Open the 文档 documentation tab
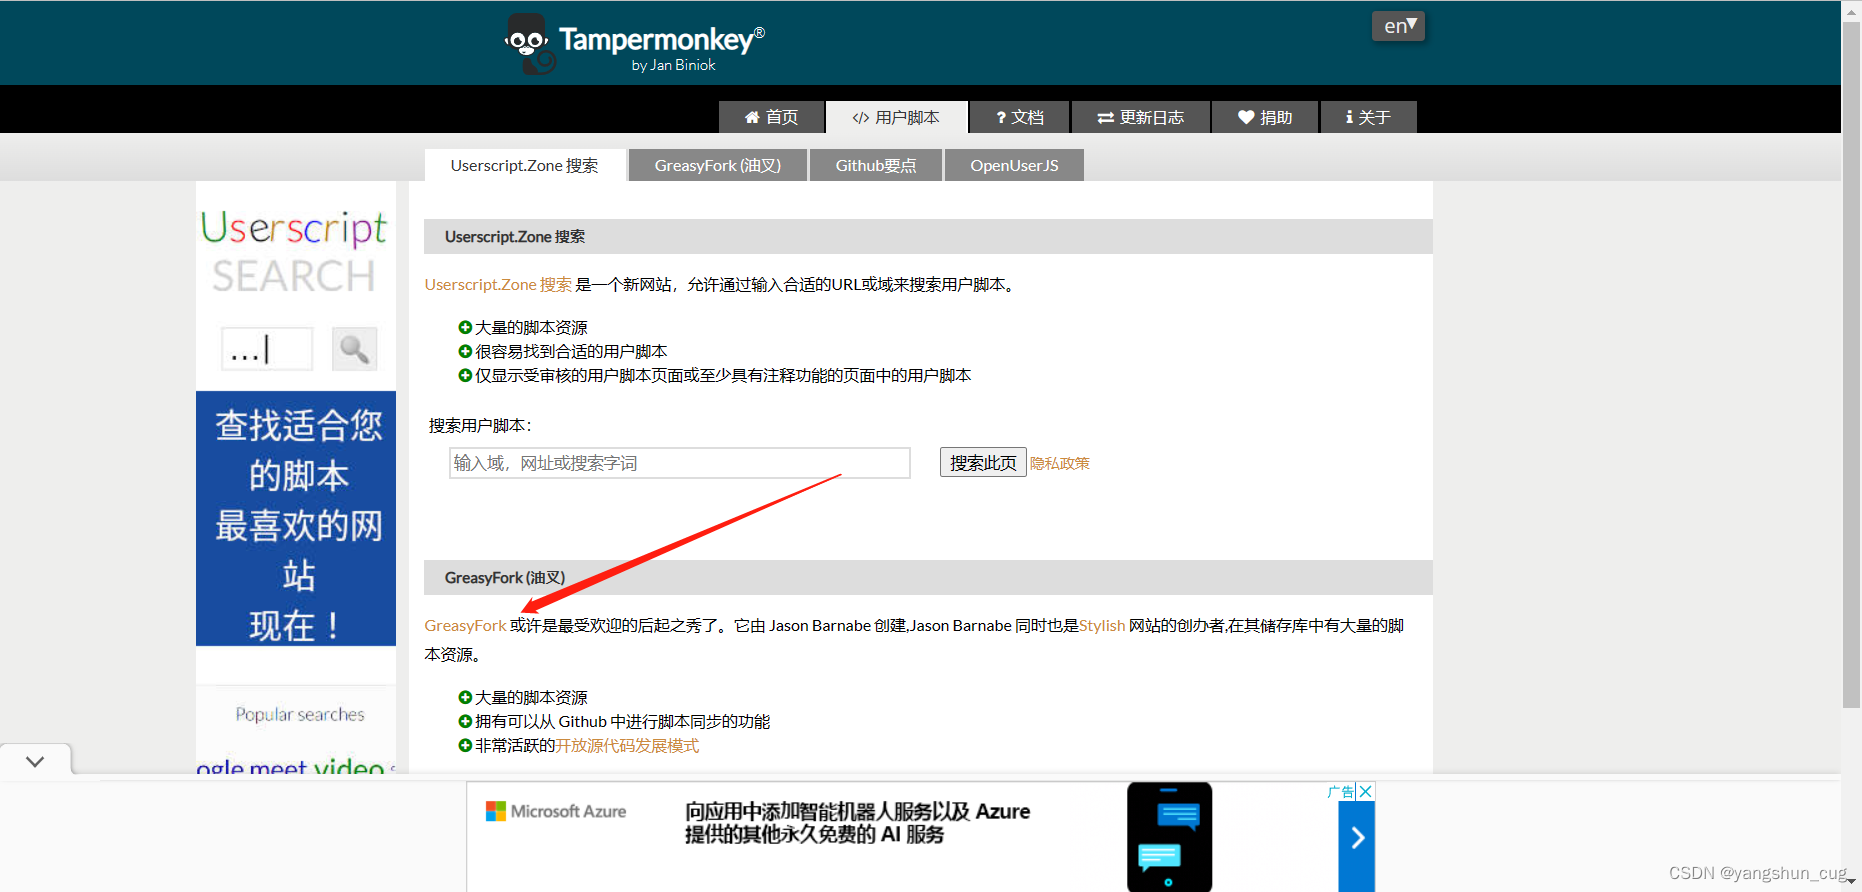1862x892 pixels. coord(1019,117)
